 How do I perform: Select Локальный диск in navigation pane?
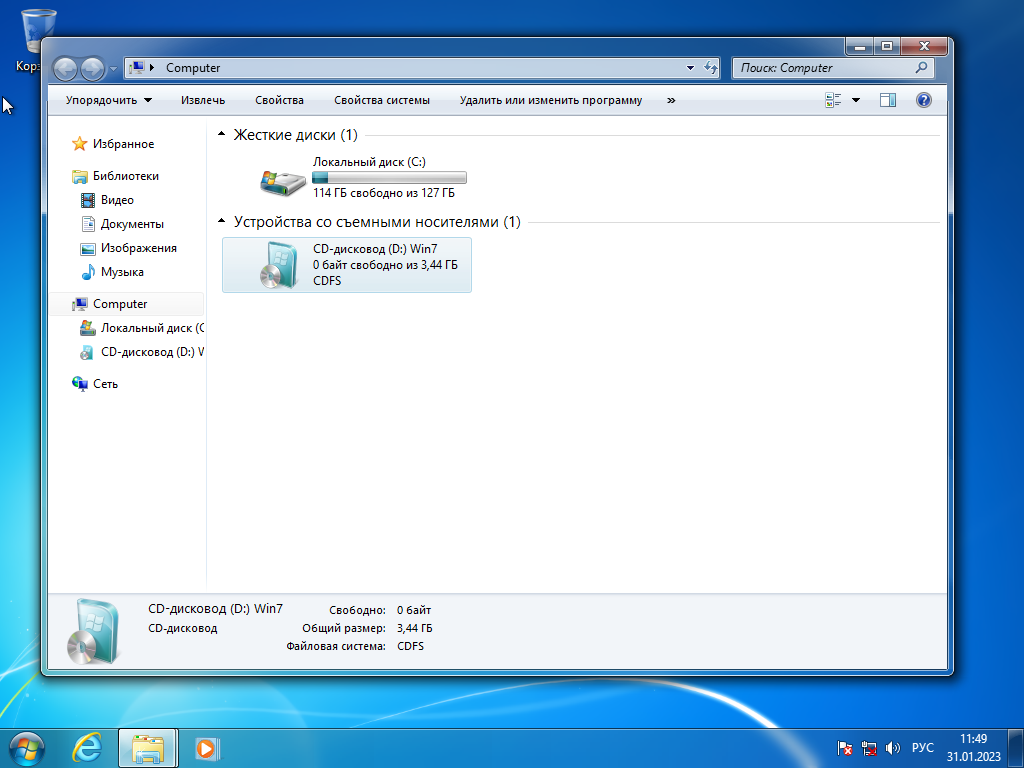[x=152, y=328]
